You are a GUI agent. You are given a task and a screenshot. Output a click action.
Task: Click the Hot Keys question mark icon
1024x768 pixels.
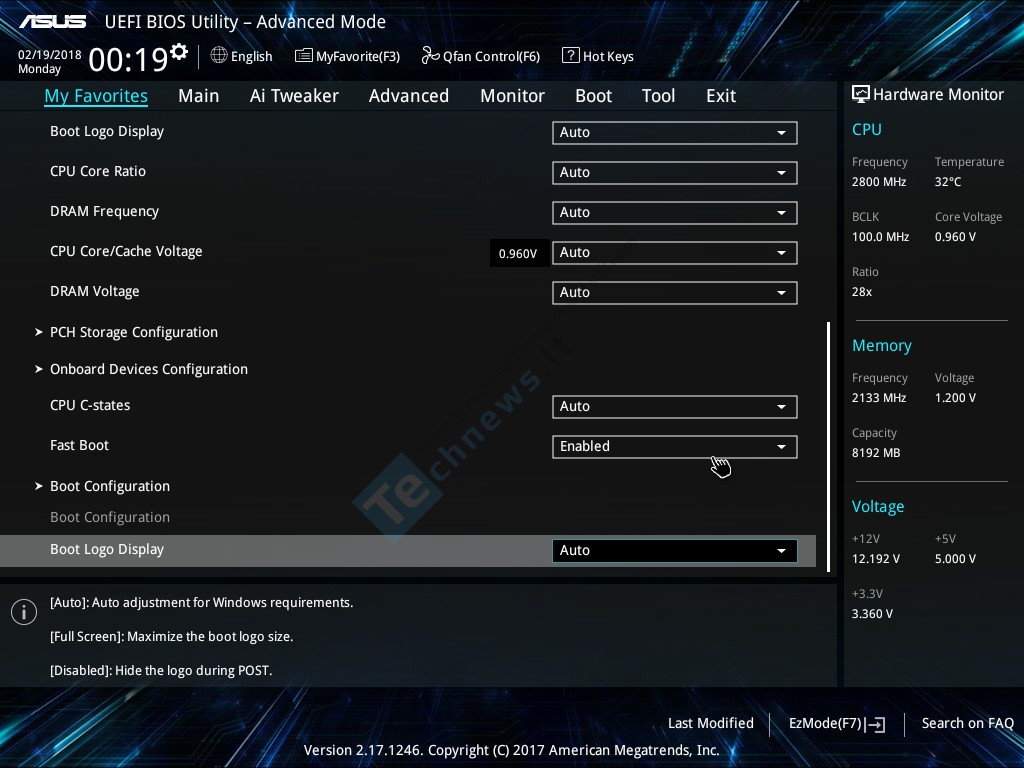(x=570, y=56)
